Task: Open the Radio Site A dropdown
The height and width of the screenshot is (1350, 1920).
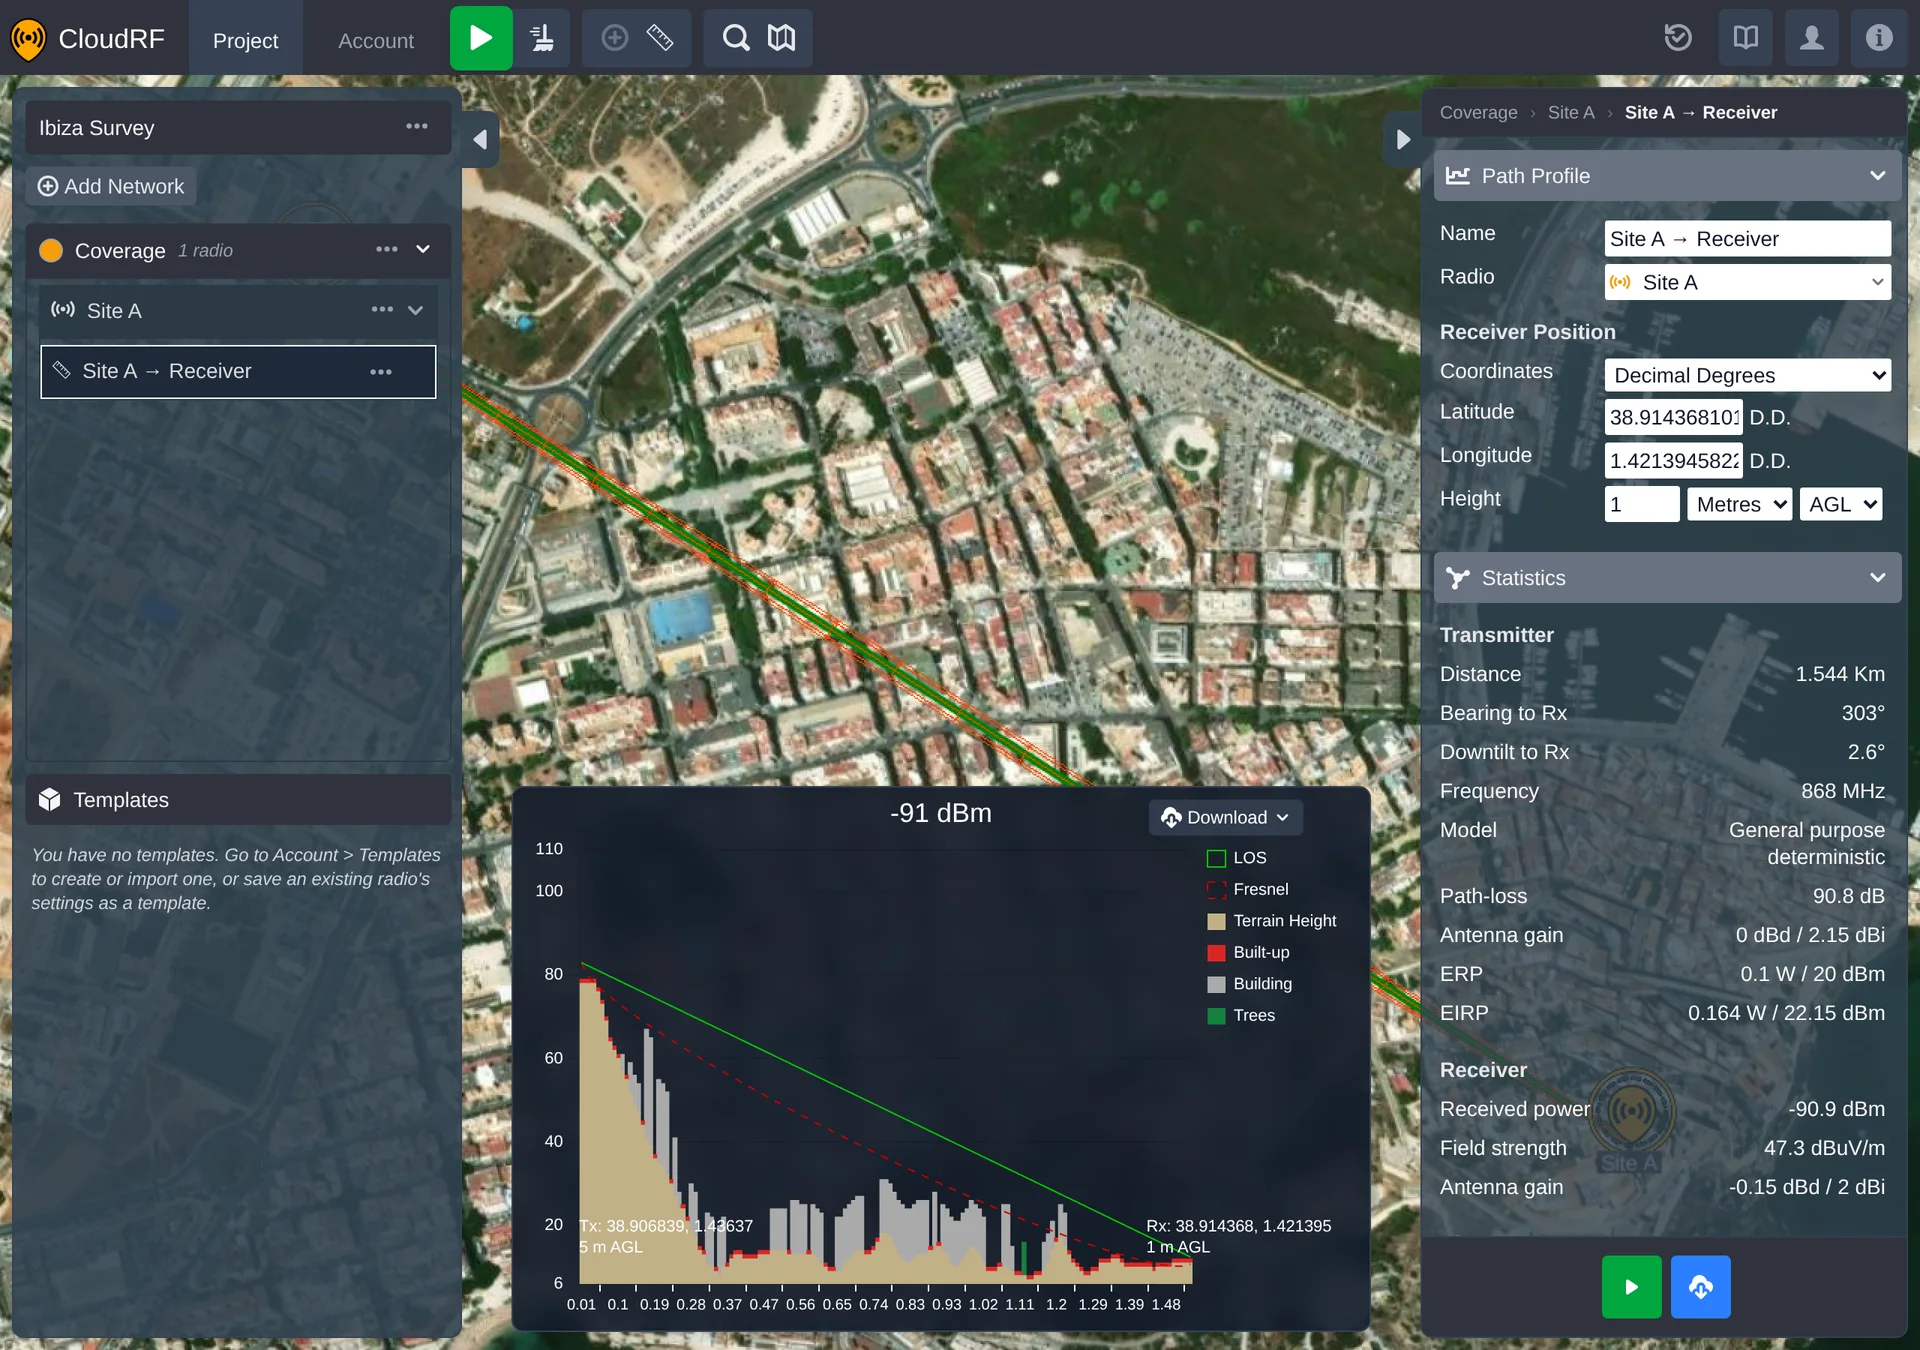Action: click(x=1747, y=282)
